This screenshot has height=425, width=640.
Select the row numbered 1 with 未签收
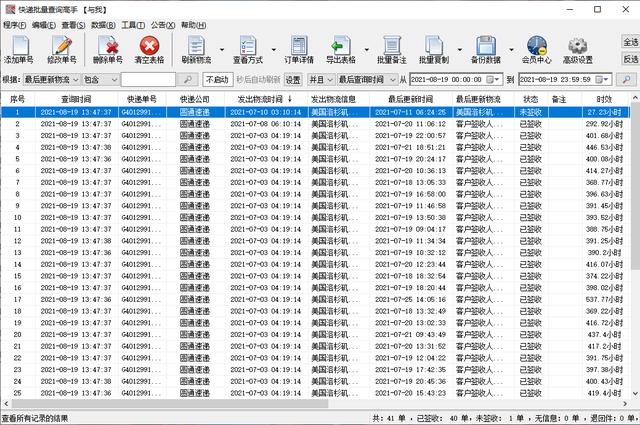click(314, 112)
